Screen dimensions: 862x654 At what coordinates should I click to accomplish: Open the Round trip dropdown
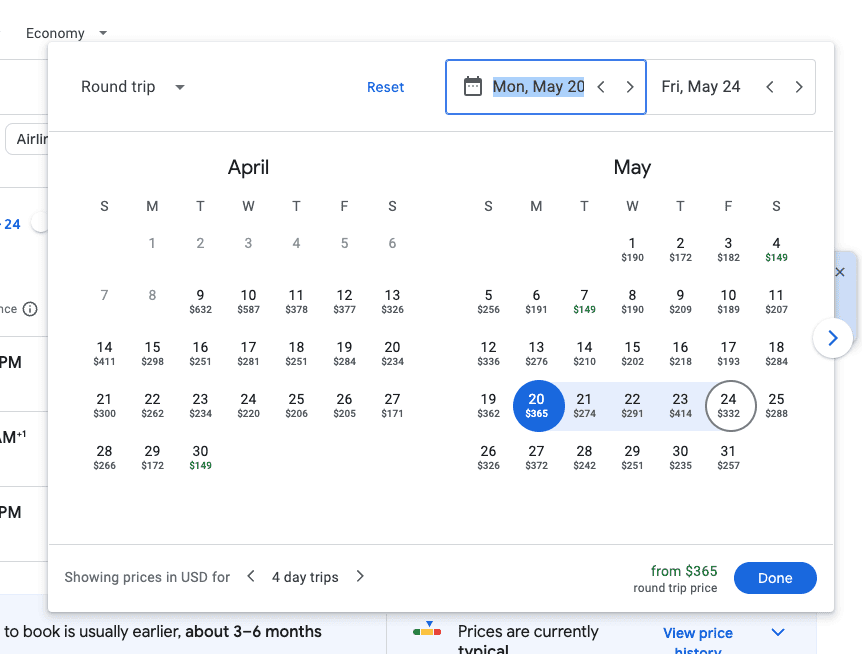(133, 87)
